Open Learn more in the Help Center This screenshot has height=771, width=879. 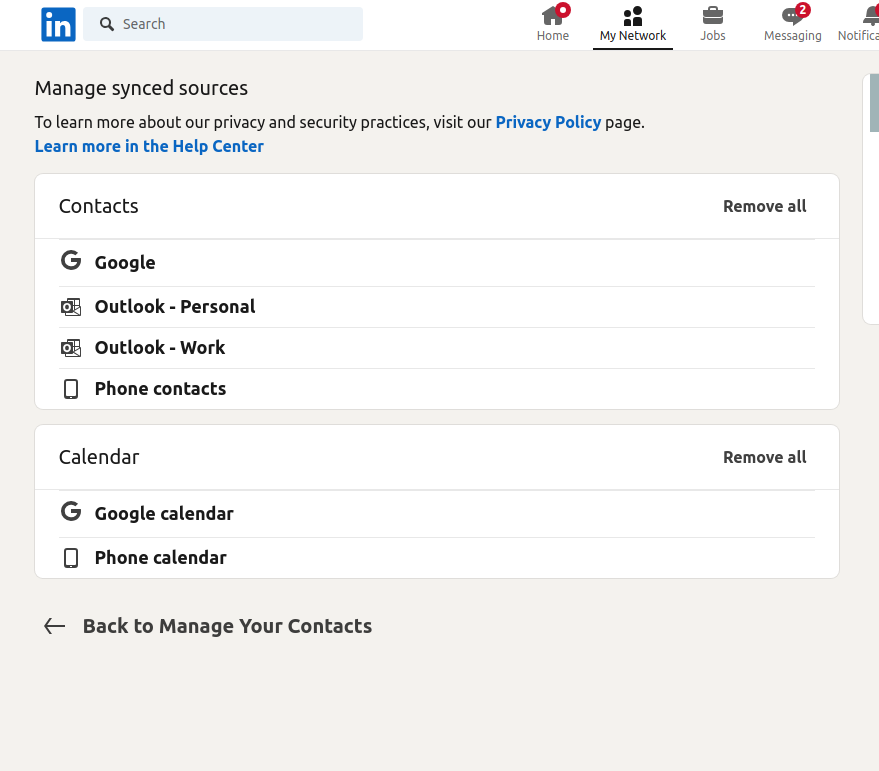tap(149, 146)
